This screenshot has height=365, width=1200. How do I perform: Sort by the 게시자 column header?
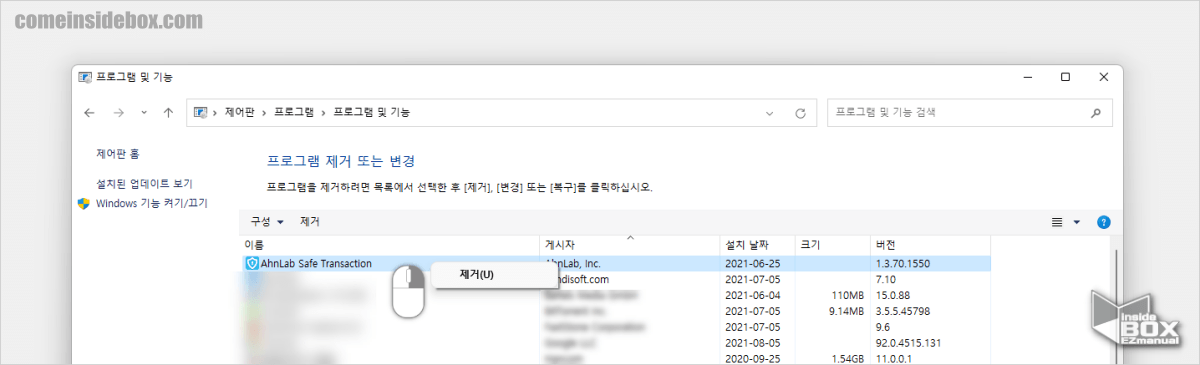tap(630, 245)
